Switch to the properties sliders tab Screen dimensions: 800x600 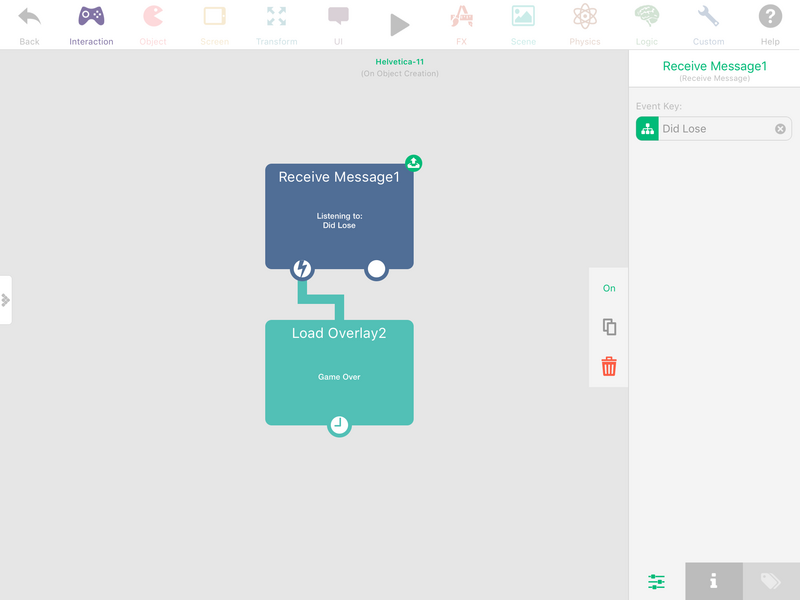(657, 581)
